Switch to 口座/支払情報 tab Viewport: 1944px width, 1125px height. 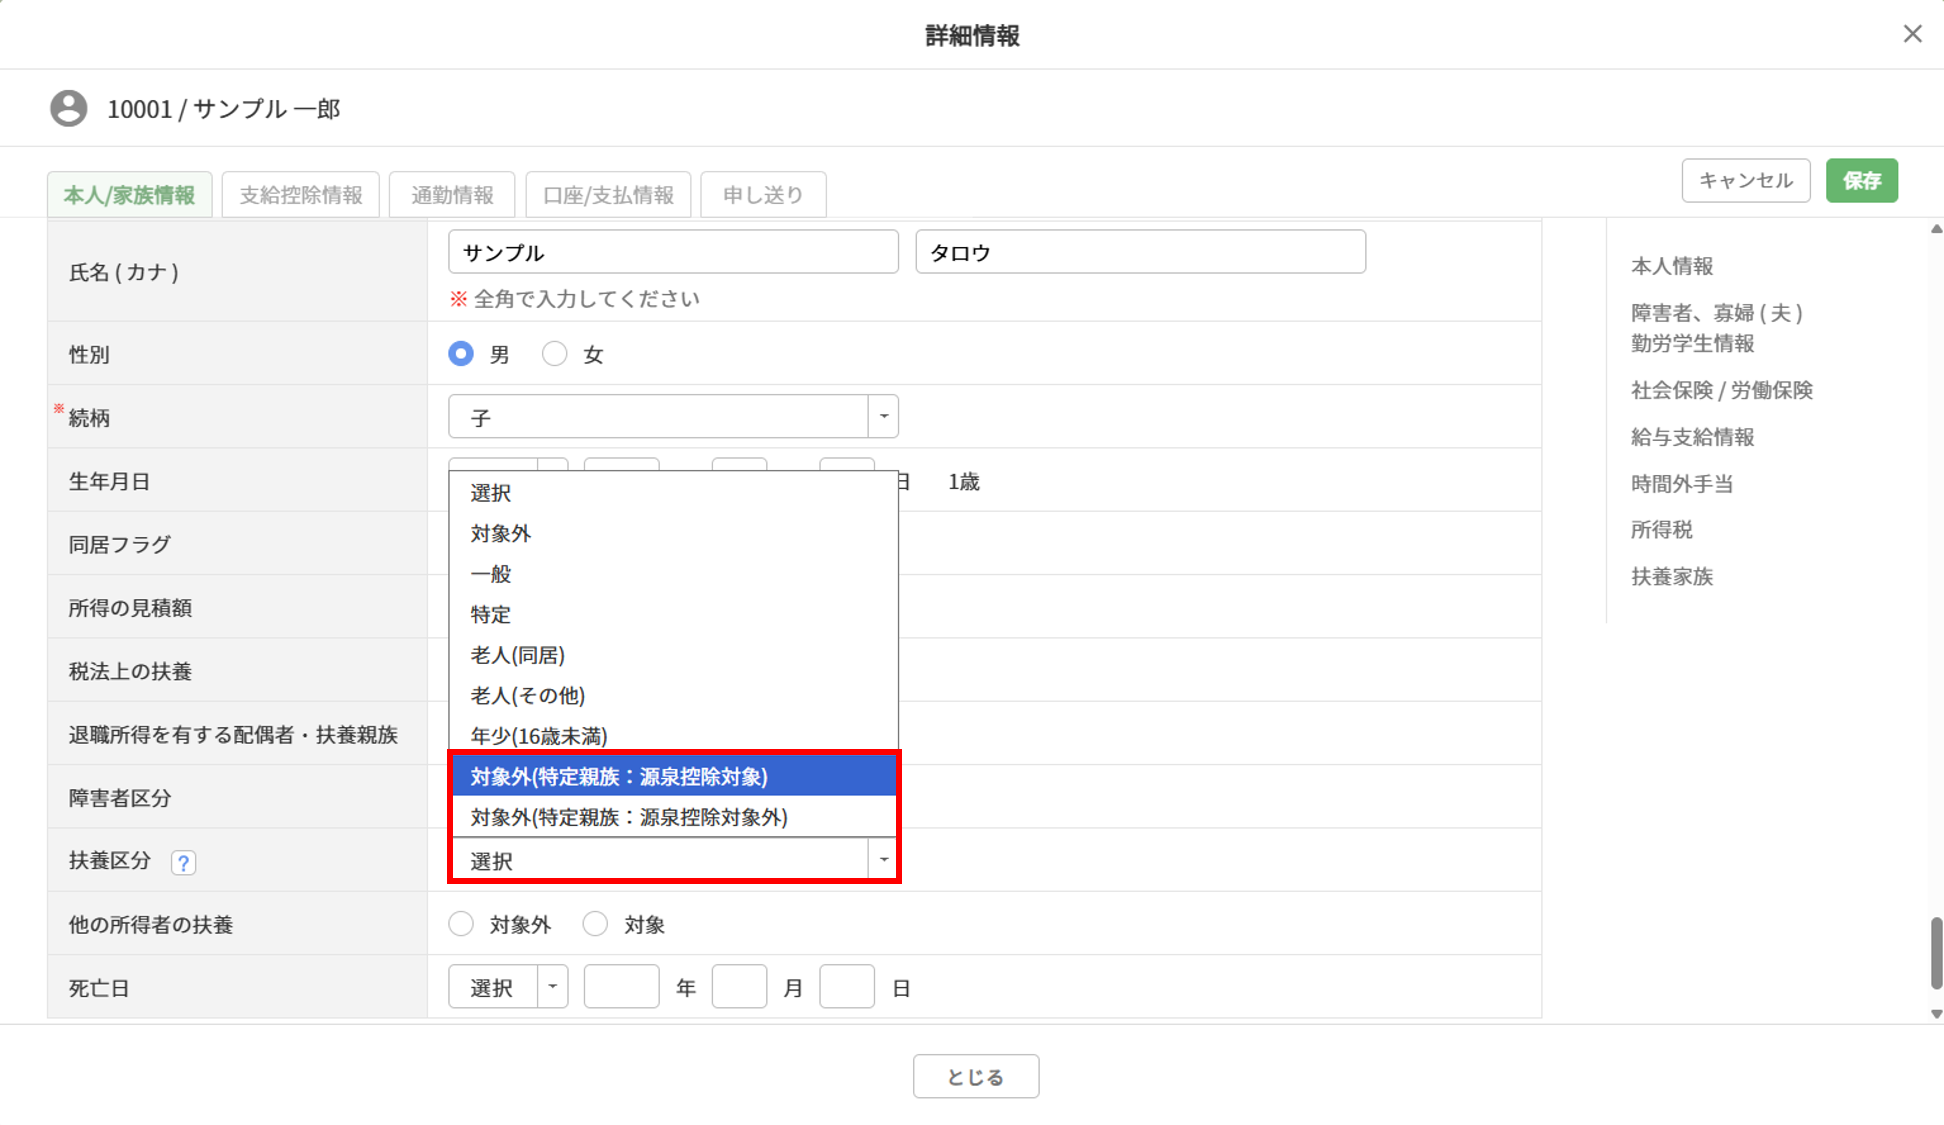pos(608,195)
